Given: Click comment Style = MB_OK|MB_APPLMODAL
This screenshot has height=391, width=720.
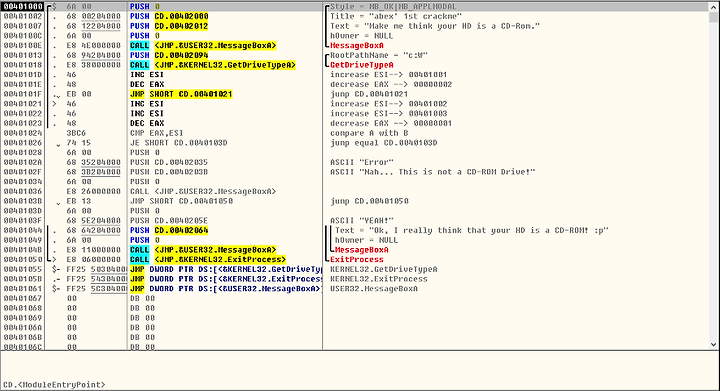Looking at the screenshot, I should 393,6.
